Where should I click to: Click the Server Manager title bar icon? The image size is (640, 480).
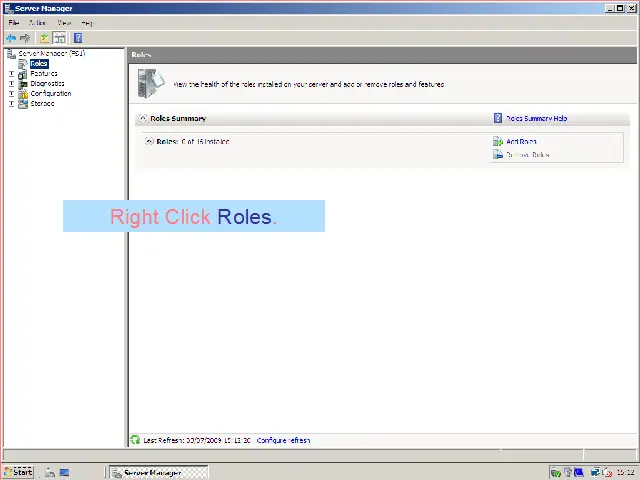pyautogui.click(x=9, y=8)
